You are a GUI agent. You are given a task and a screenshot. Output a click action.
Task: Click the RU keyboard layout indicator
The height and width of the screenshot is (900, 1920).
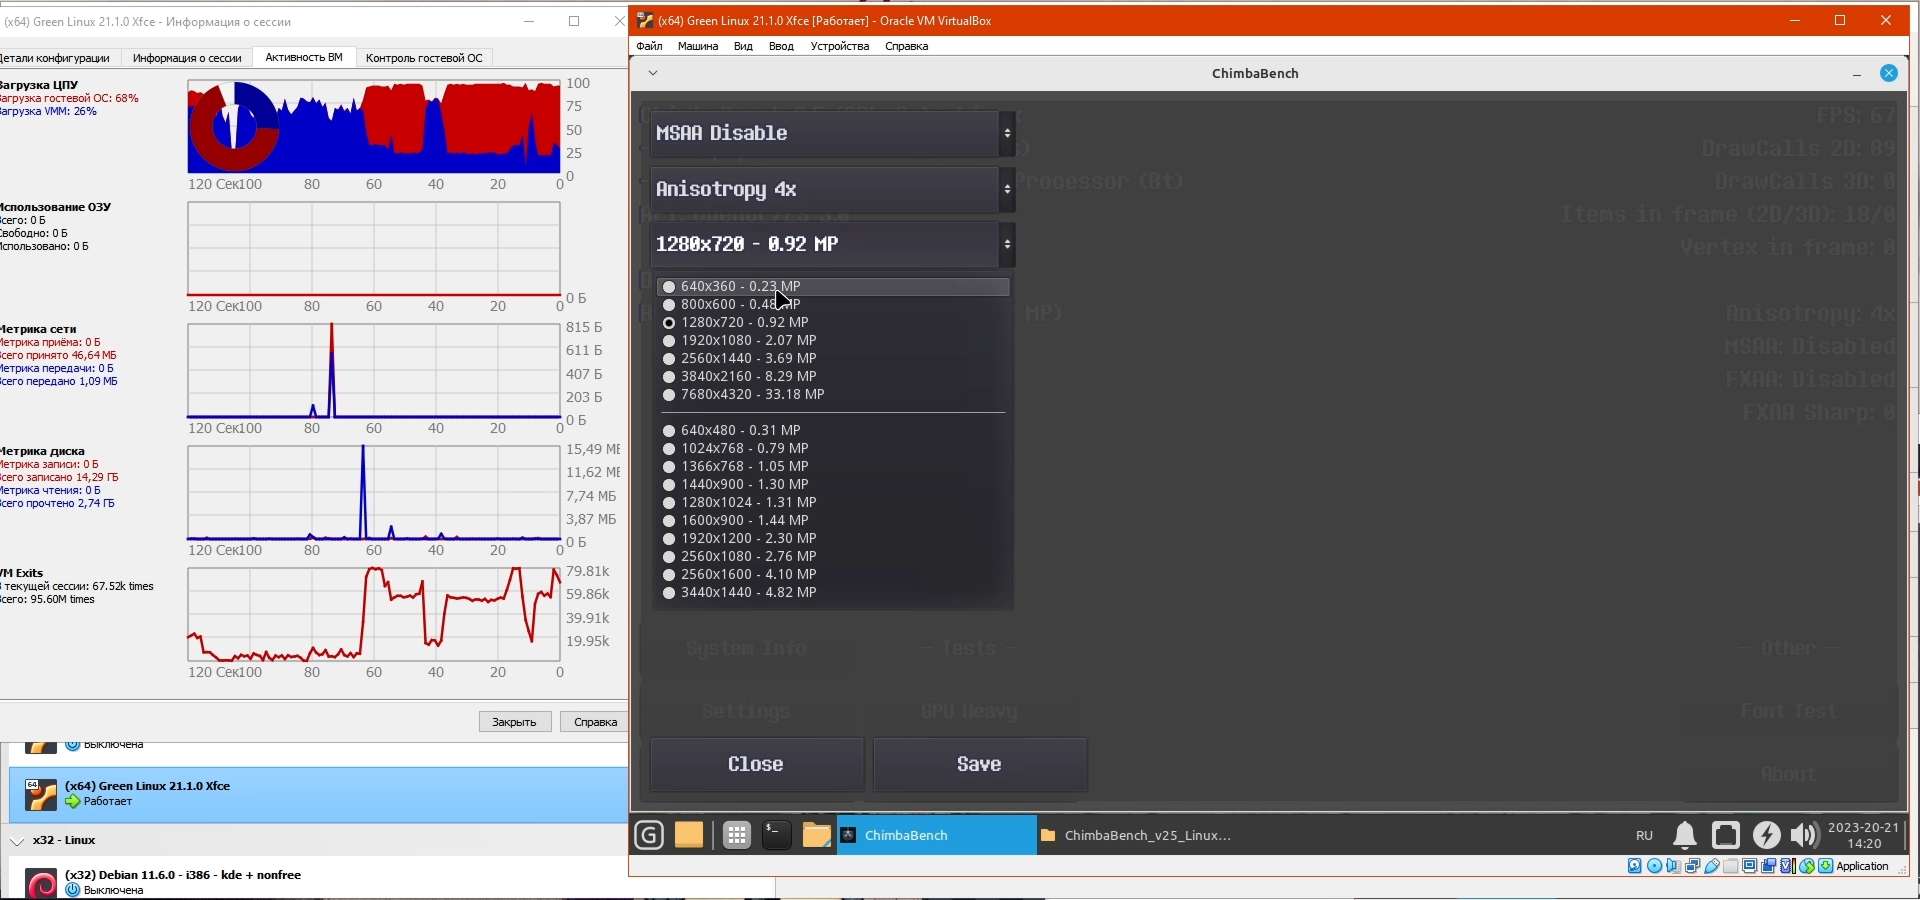click(1644, 835)
